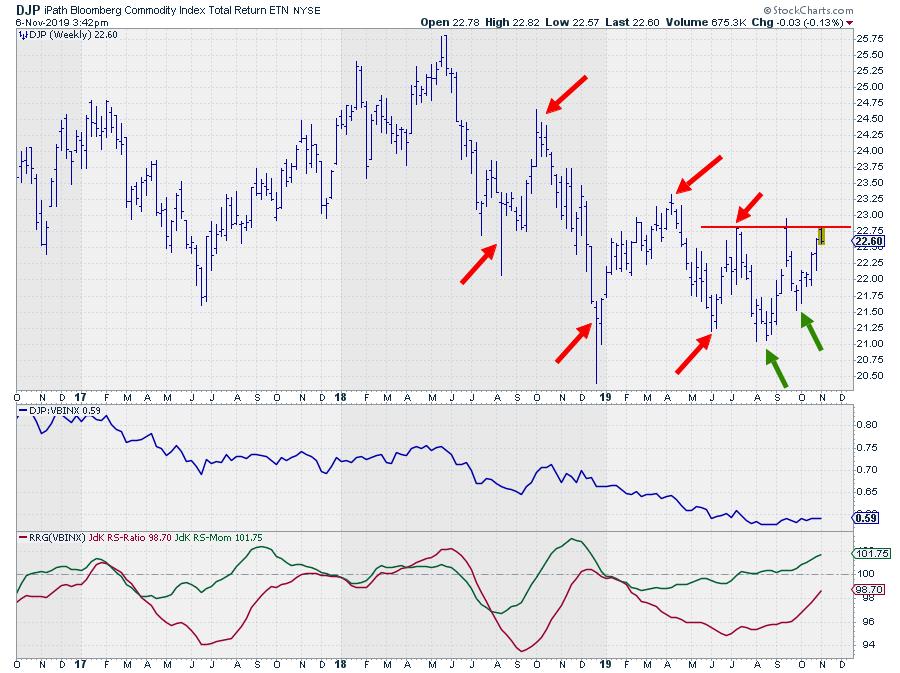Viewport: 900px width, 673px height.
Task: Click the NYSE exchange label
Action: tap(307, 11)
